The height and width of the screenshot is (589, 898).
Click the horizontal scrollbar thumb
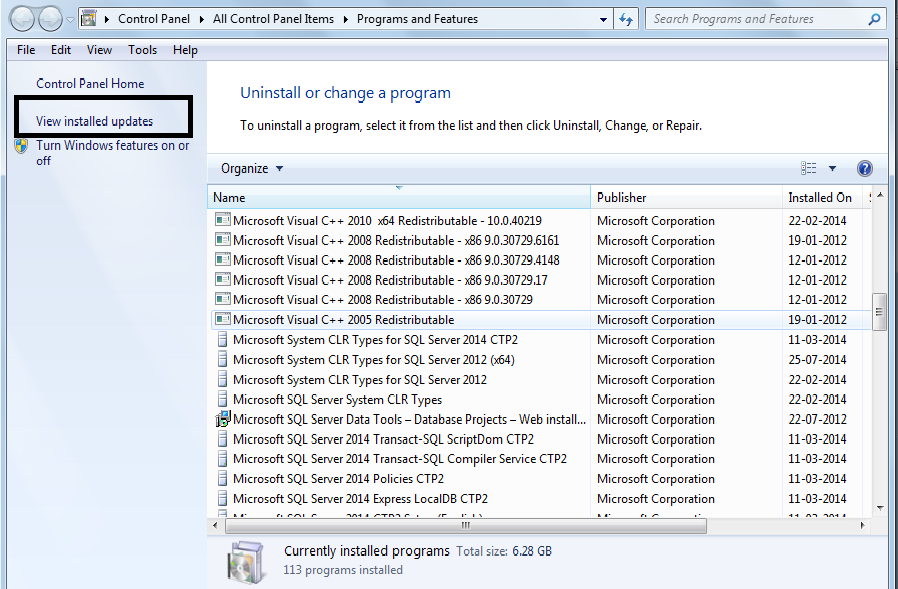[x=466, y=525]
